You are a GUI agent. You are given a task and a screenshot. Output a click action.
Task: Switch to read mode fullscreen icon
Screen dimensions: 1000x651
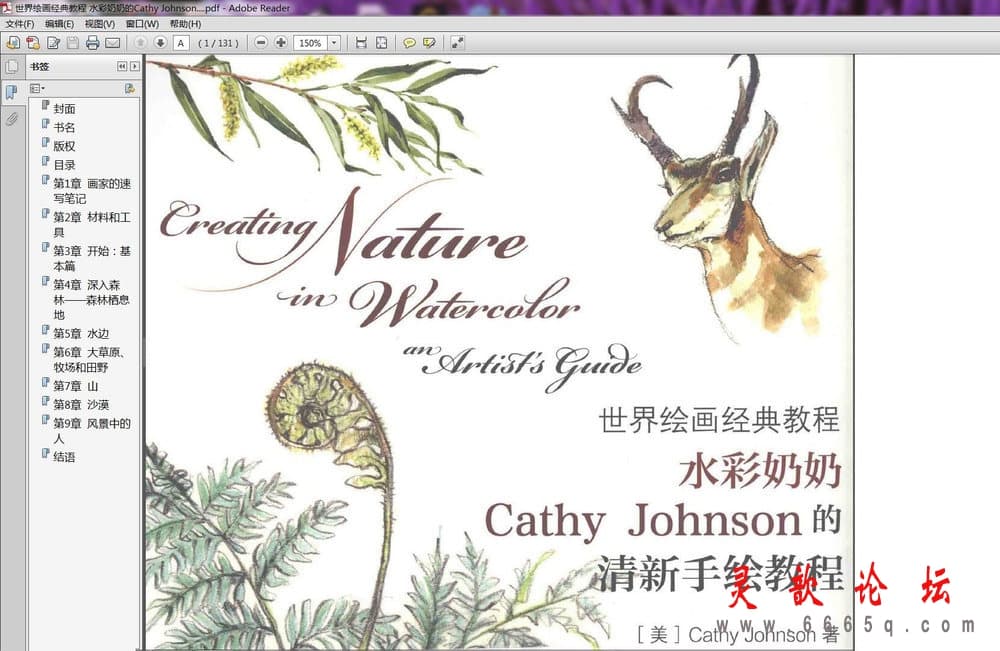click(x=457, y=43)
